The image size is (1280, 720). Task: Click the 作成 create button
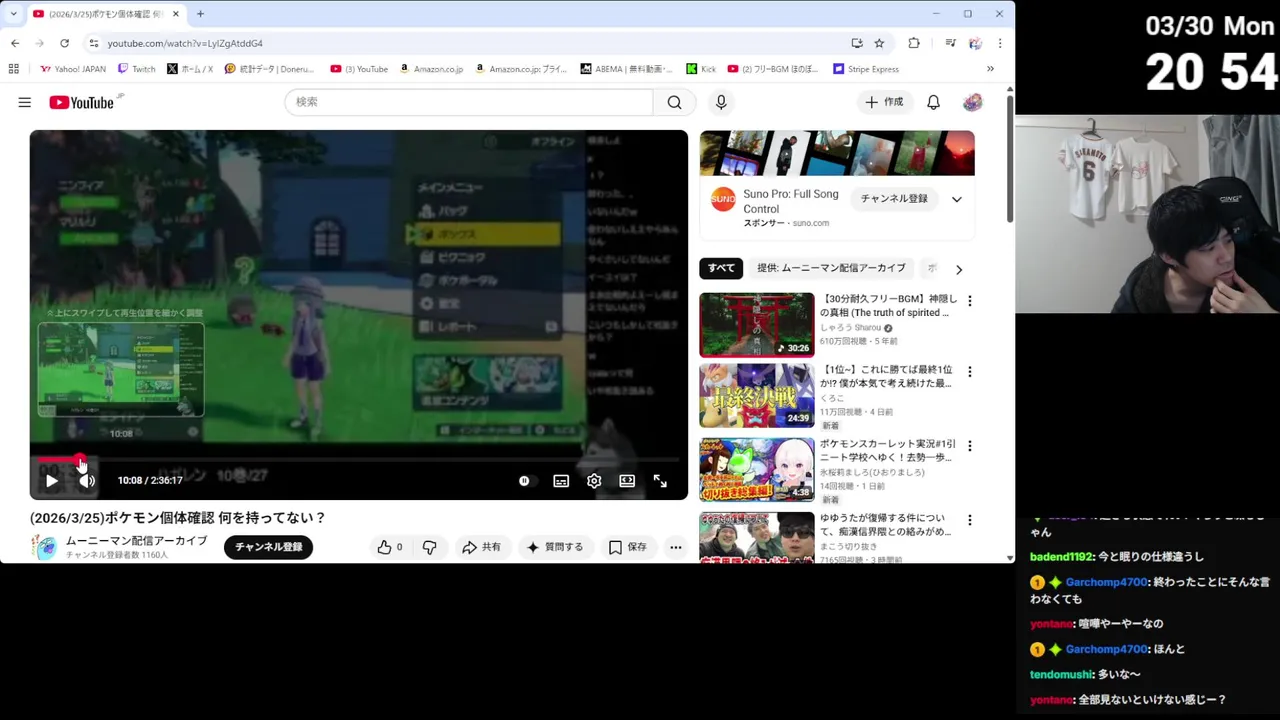pos(884,102)
